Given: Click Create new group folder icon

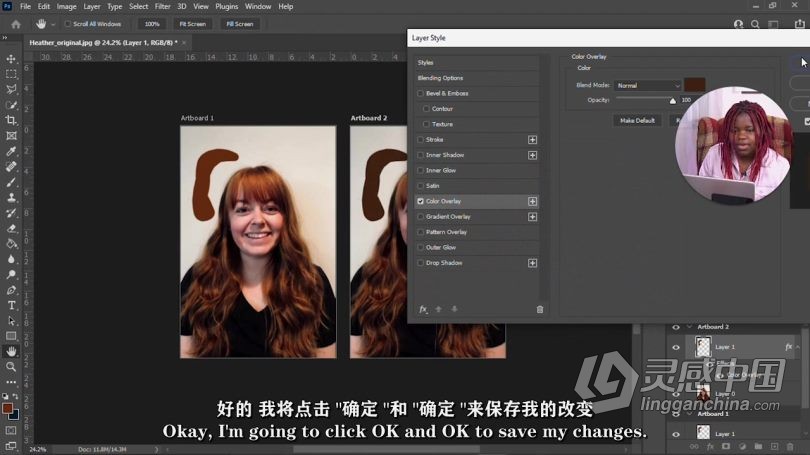Looking at the screenshot, I should [758, 446].
